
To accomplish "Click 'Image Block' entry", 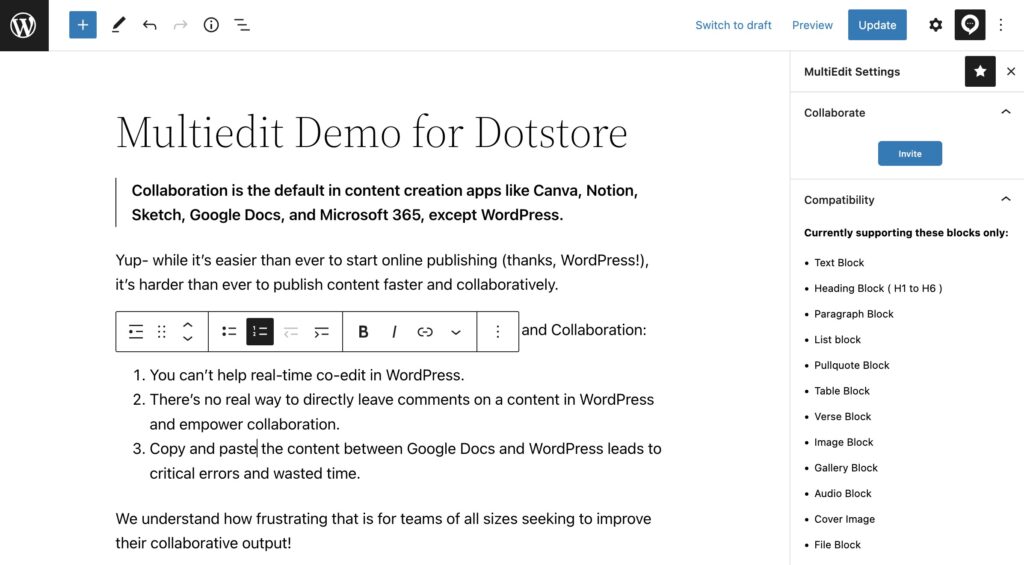I will pos(843,442).
